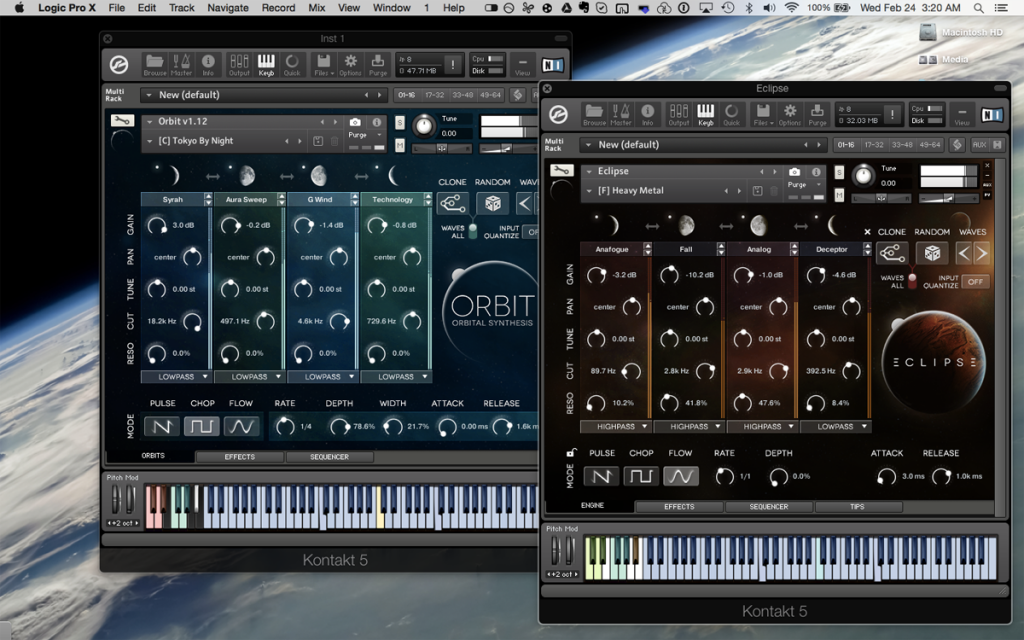1024x640 pixels.
Task: Open the Track menu in the menu bar
Action: [182, 8]
